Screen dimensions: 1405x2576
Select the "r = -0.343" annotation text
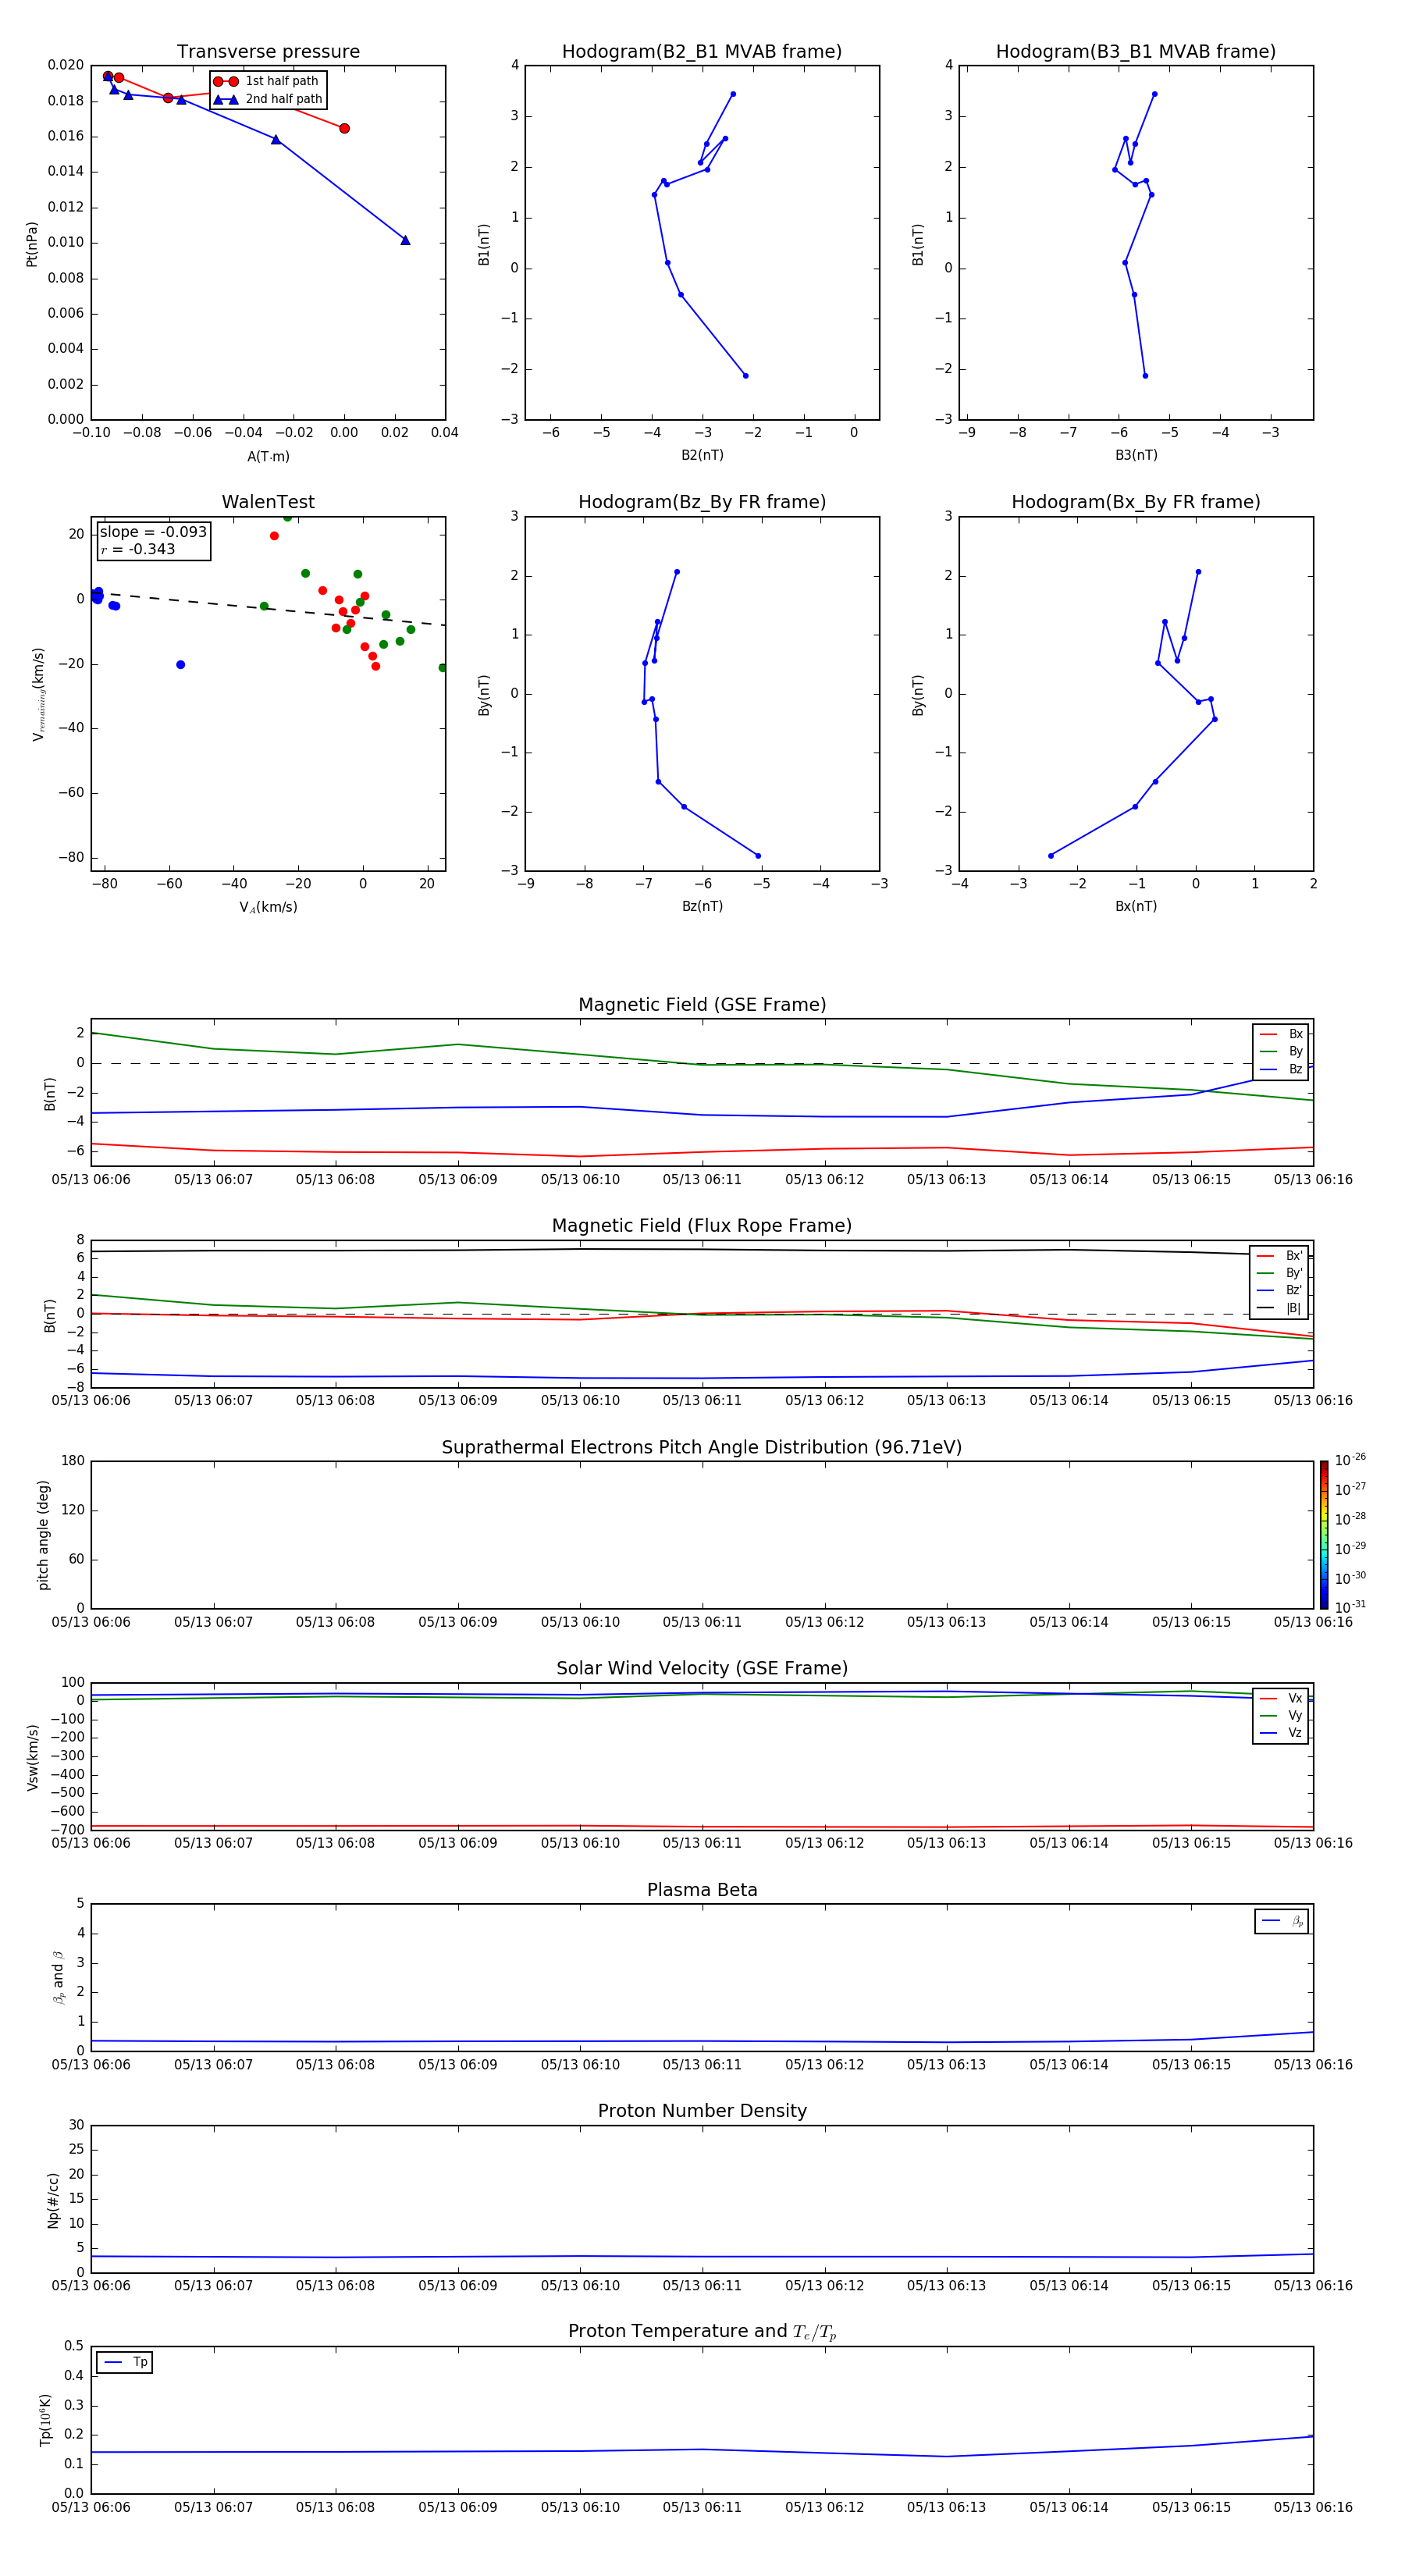(x=138, y=549)
